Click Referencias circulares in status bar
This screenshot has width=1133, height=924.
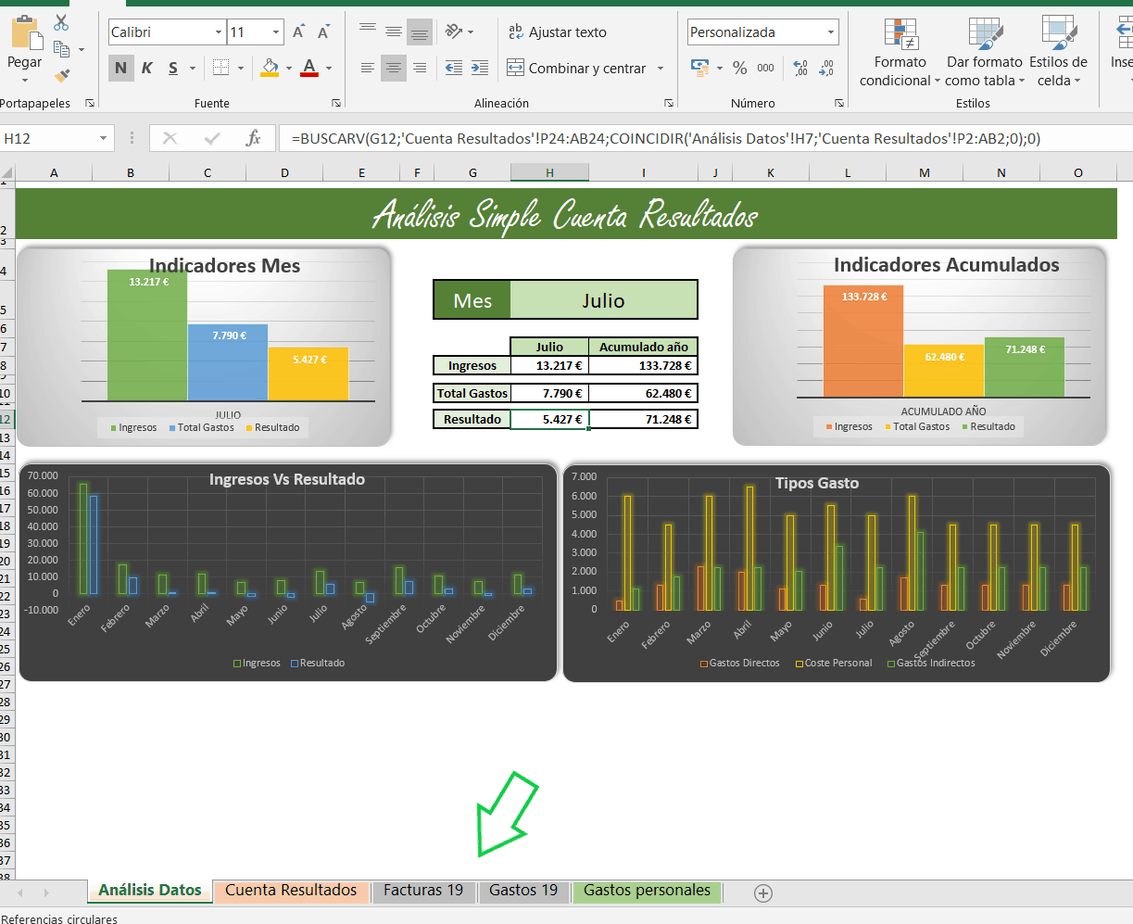tap(59, 918)
